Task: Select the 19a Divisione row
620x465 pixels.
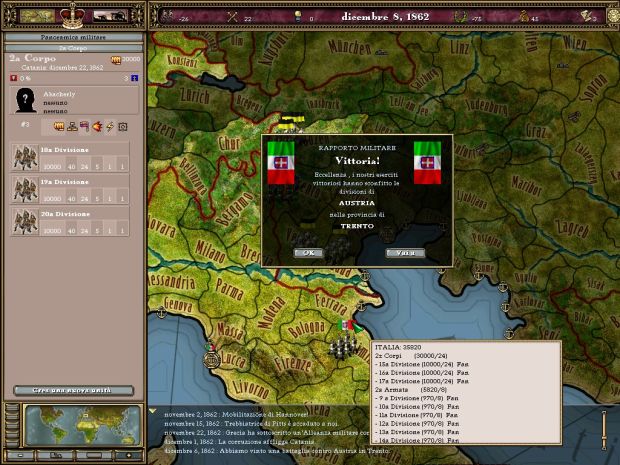Action: coord(70,189)
